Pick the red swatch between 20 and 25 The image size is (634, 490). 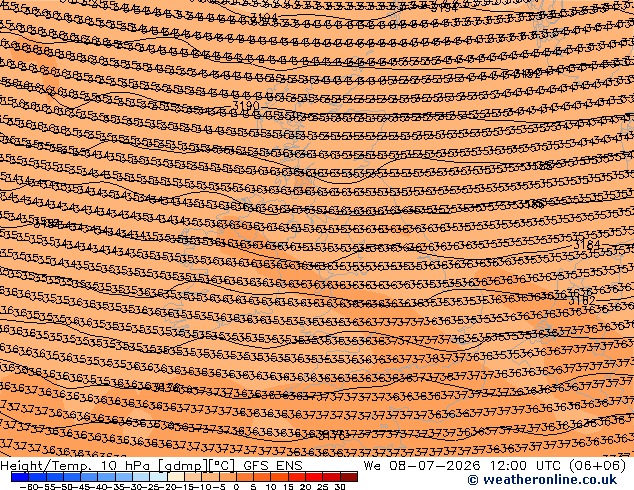[315, 477]
